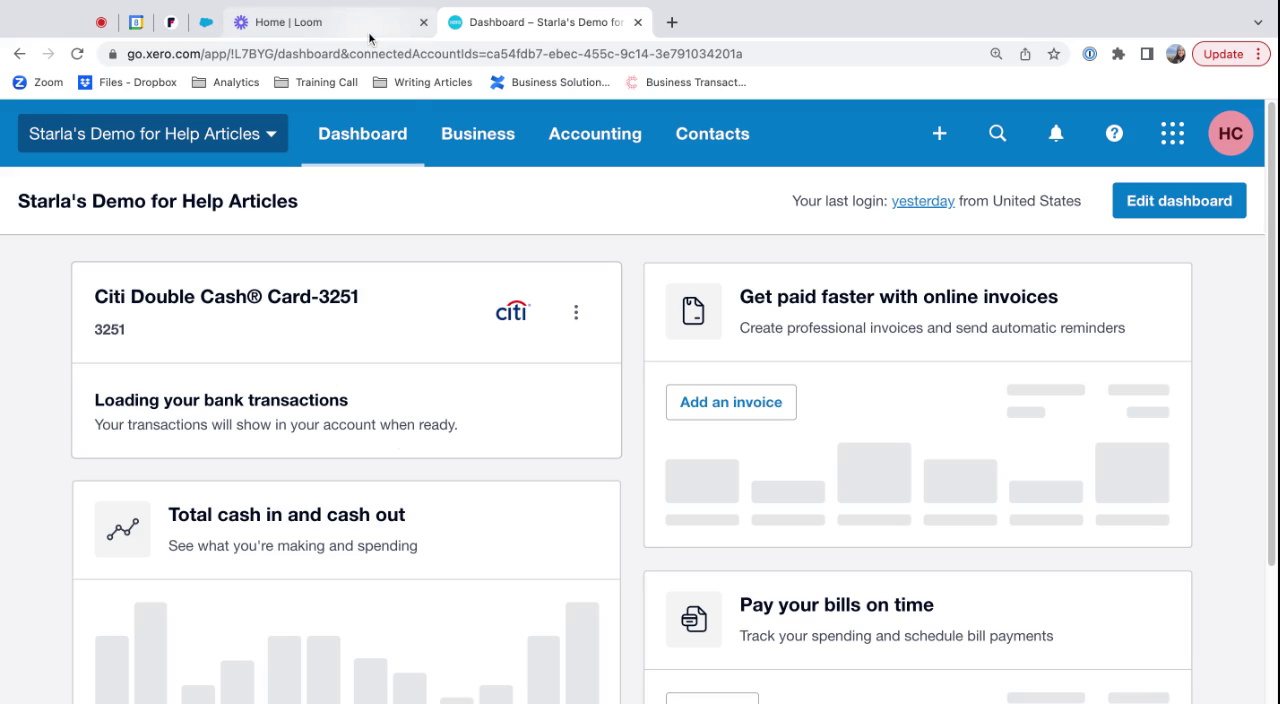Click the page vertical scrollbar
Screen dimensions: 1280x704
coord(1272,333)
